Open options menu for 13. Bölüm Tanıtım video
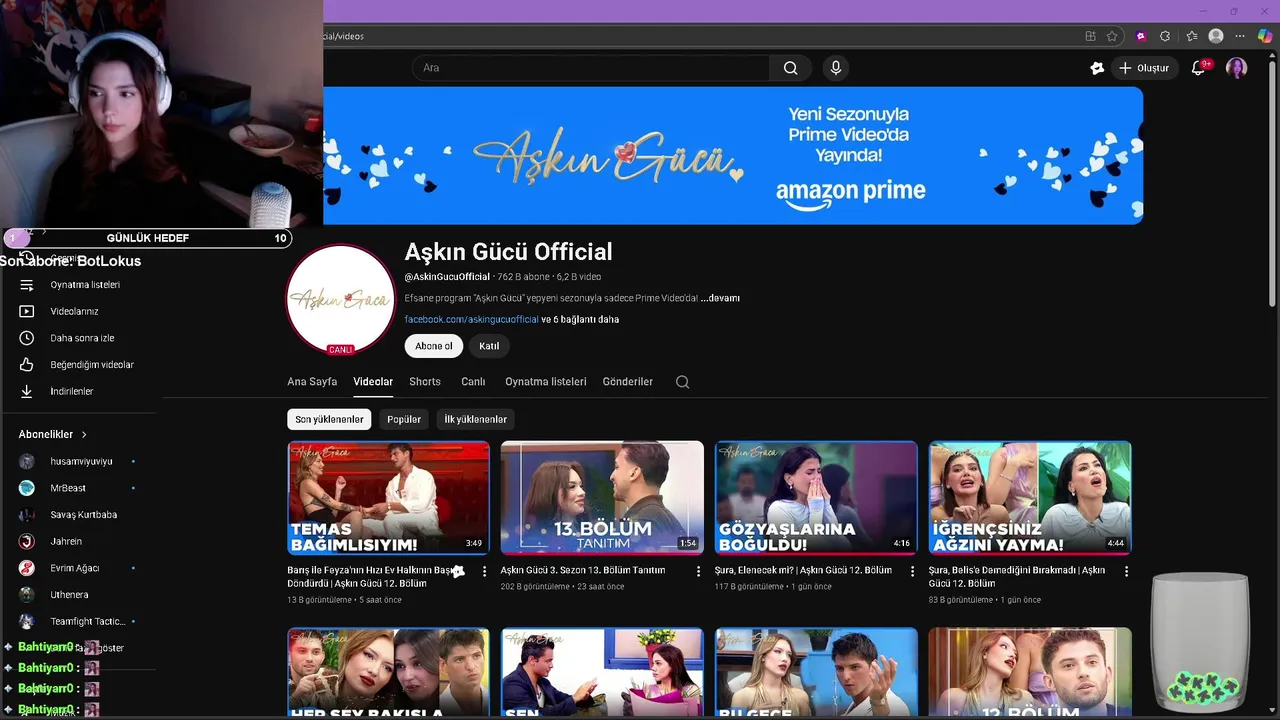The image size is (1280, 720). [698, 571]
